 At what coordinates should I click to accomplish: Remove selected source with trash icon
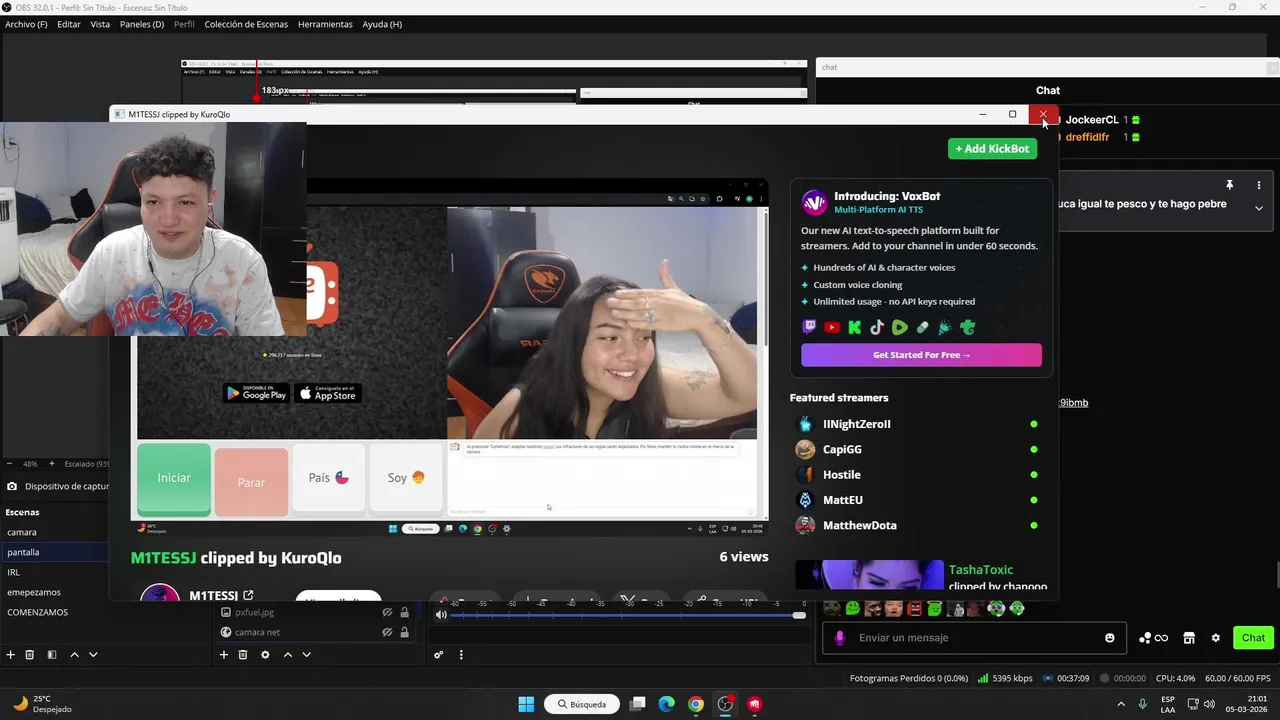click(x=243, y=655)
